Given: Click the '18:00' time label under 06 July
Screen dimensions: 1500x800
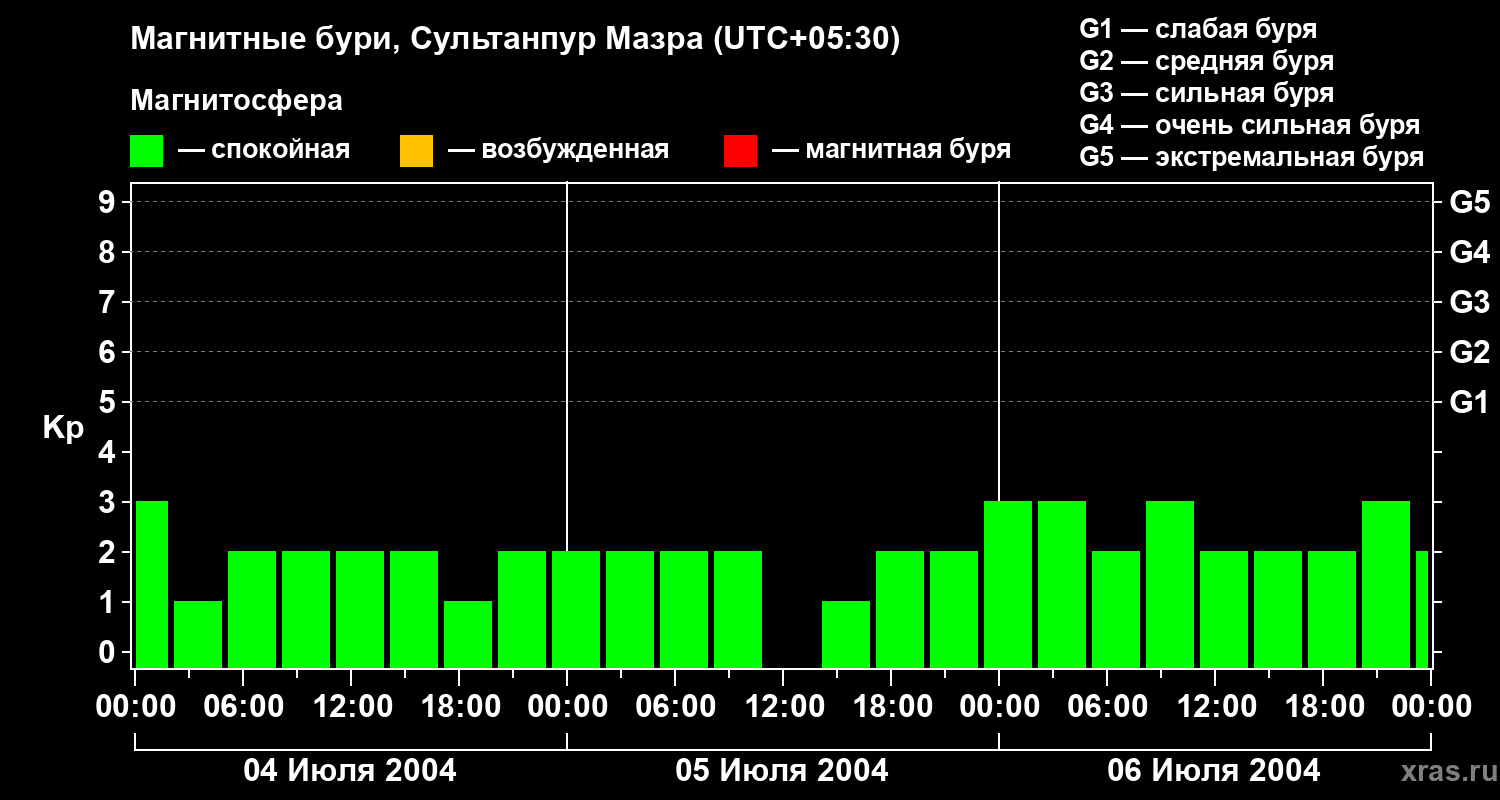Looking at the screenshot, I should tap(1323, 706).
